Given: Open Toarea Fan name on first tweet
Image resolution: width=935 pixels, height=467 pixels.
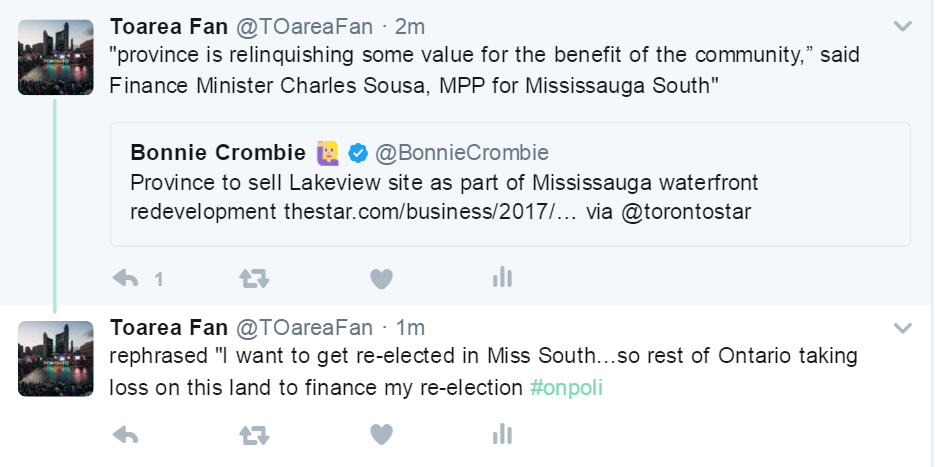Looking at the screenshot, I should pos(169,26).
